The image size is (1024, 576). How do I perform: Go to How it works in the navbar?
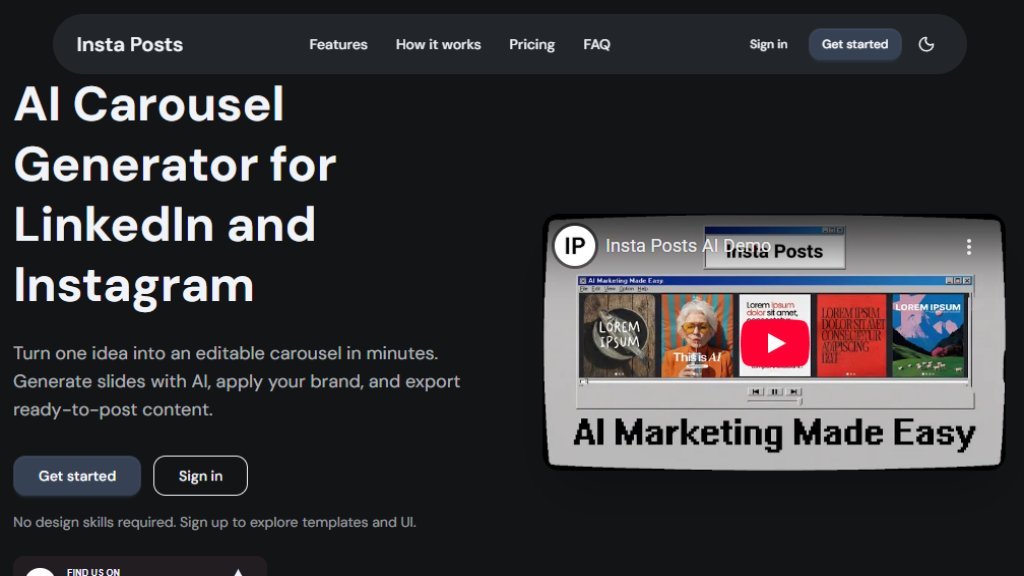438,44
